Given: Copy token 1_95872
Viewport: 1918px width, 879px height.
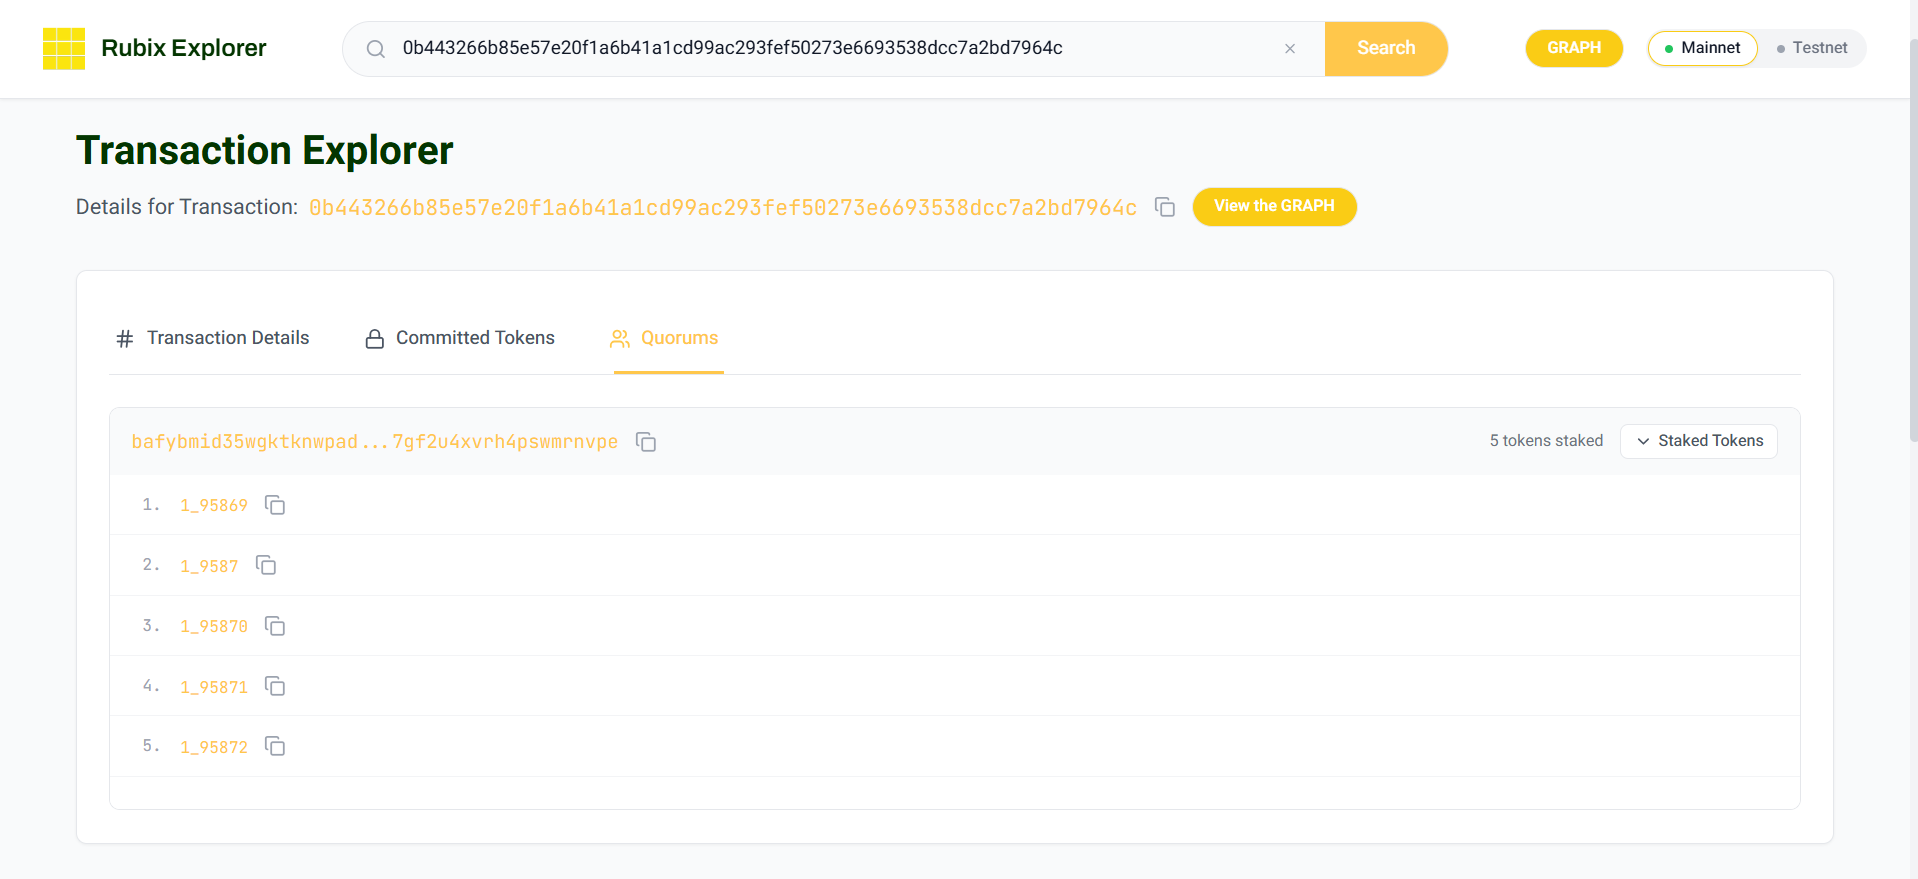Looking at the screenshot, I should [x=275, y=746].
